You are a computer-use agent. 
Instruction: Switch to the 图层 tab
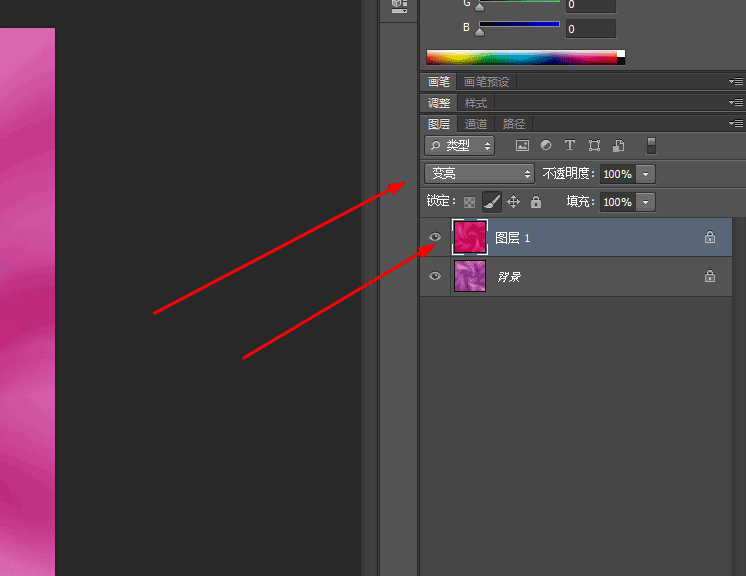point(439,124)
